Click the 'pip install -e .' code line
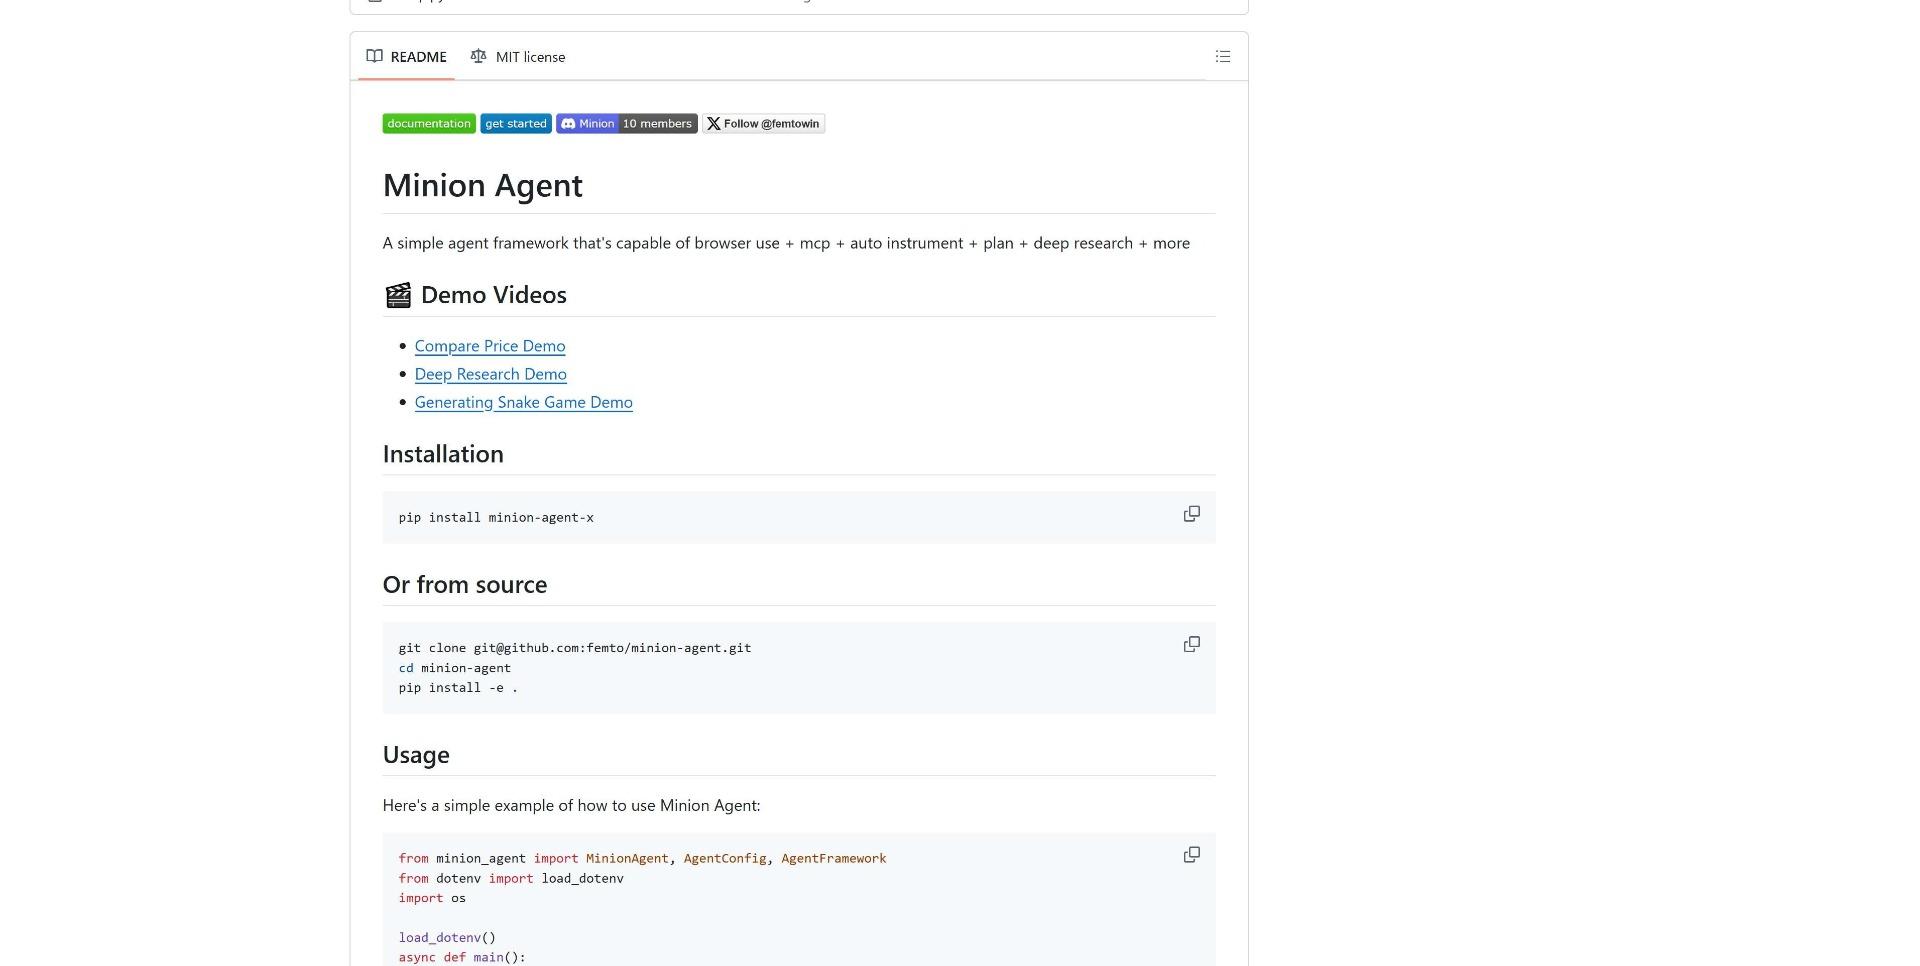Image resolution: width=1920 pixels, height=966 pixels. [x=458, y=688]
